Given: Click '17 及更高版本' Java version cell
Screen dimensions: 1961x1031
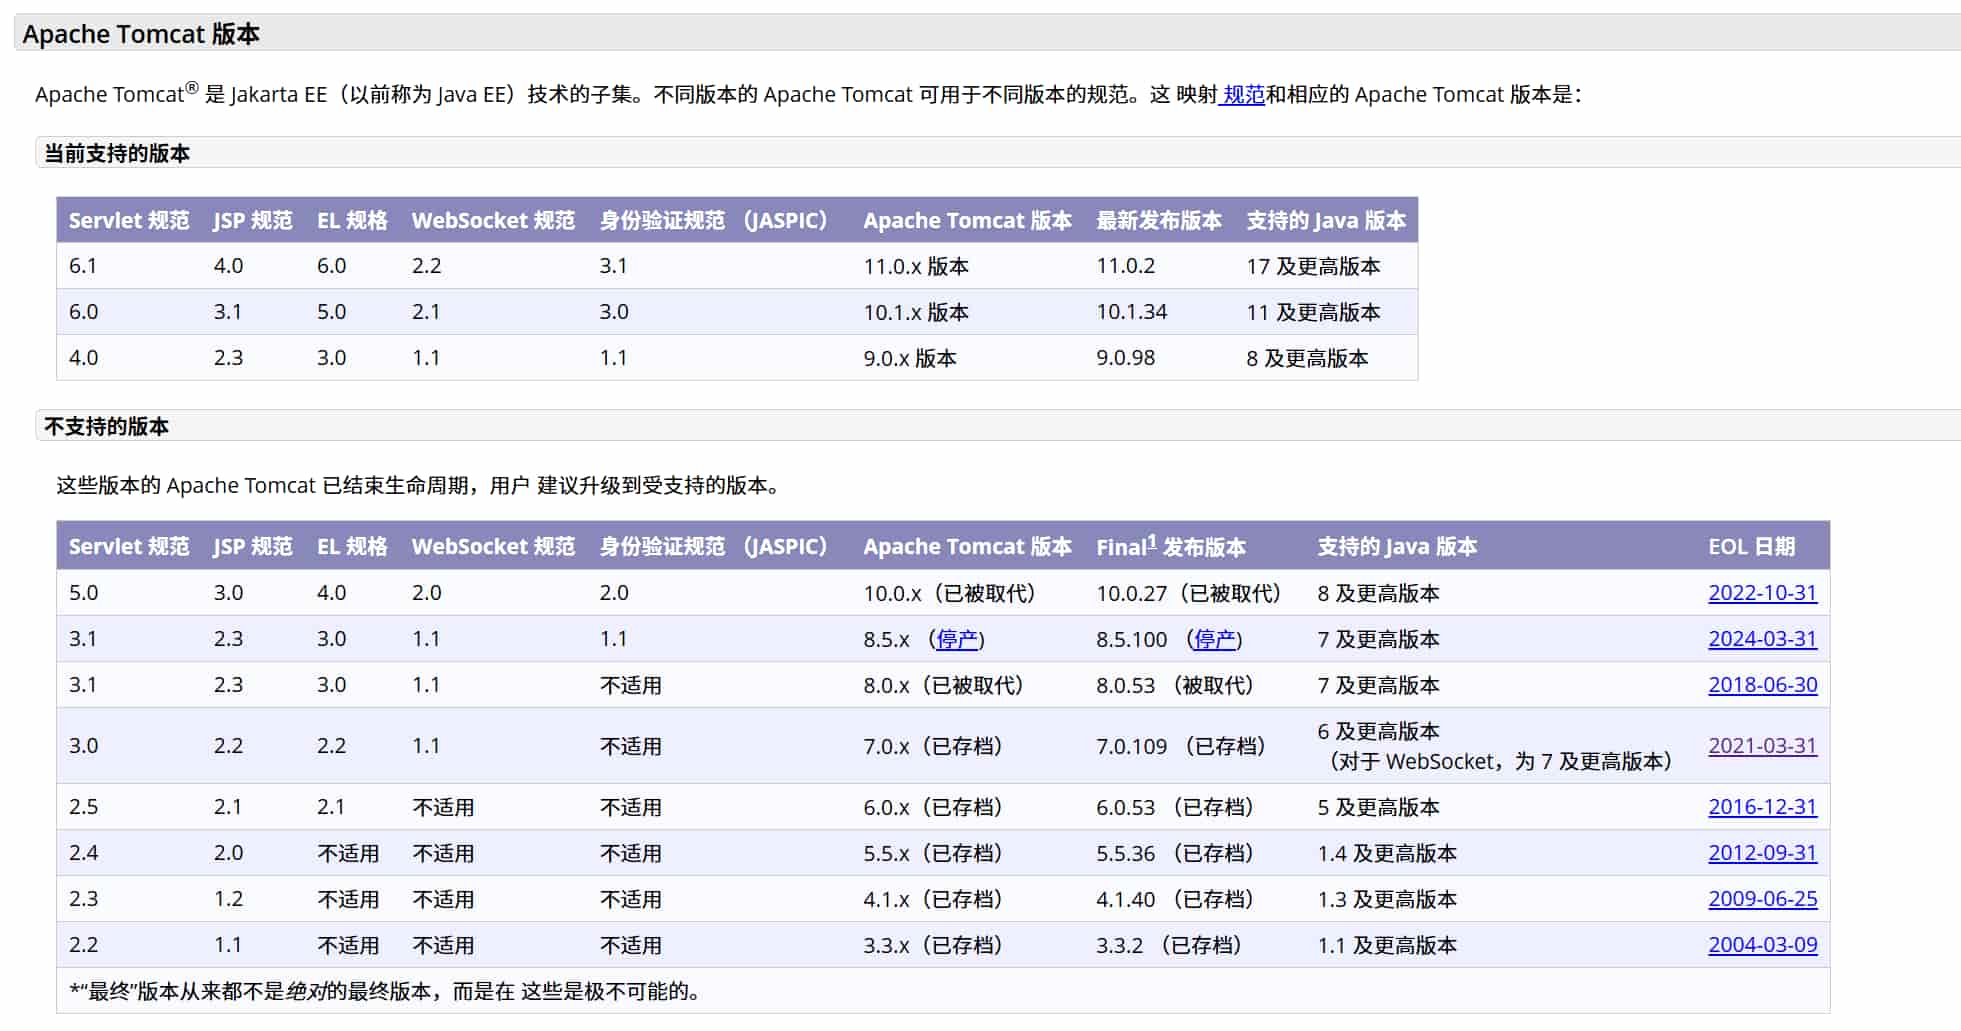Looking at the screenshot, I should [1313, 266].
